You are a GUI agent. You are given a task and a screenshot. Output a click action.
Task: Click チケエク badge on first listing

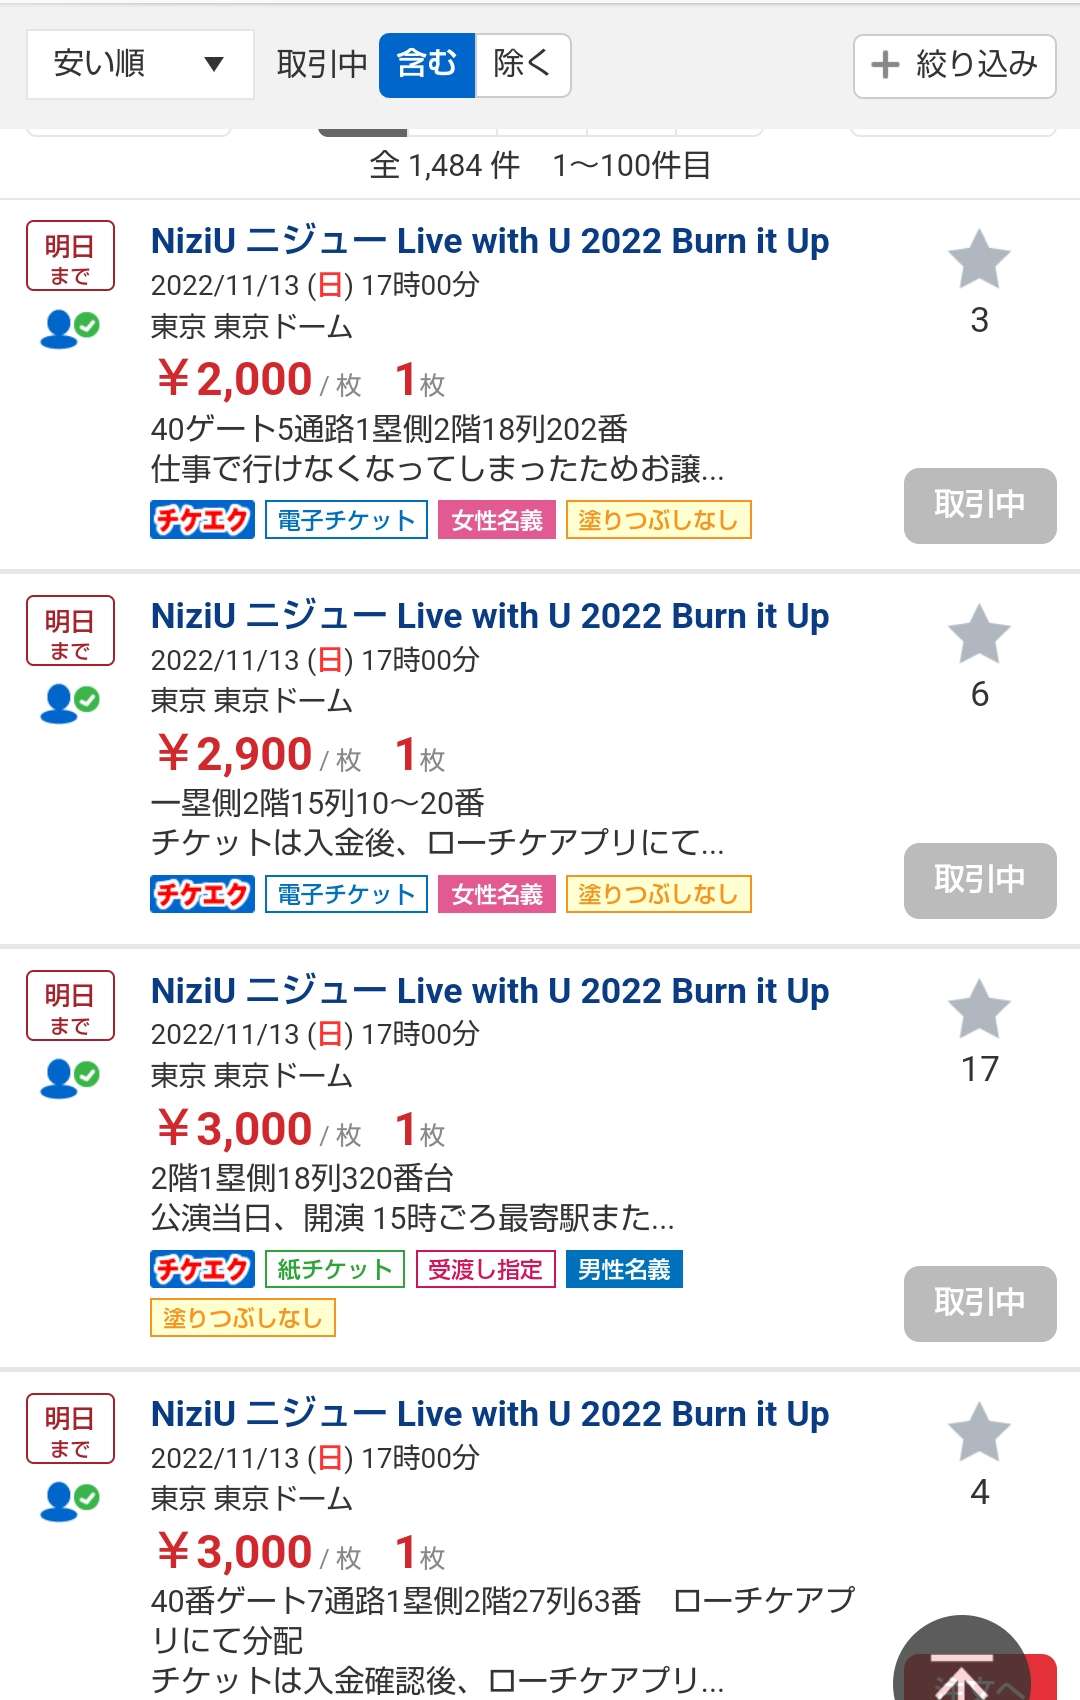tap(202, 520)
